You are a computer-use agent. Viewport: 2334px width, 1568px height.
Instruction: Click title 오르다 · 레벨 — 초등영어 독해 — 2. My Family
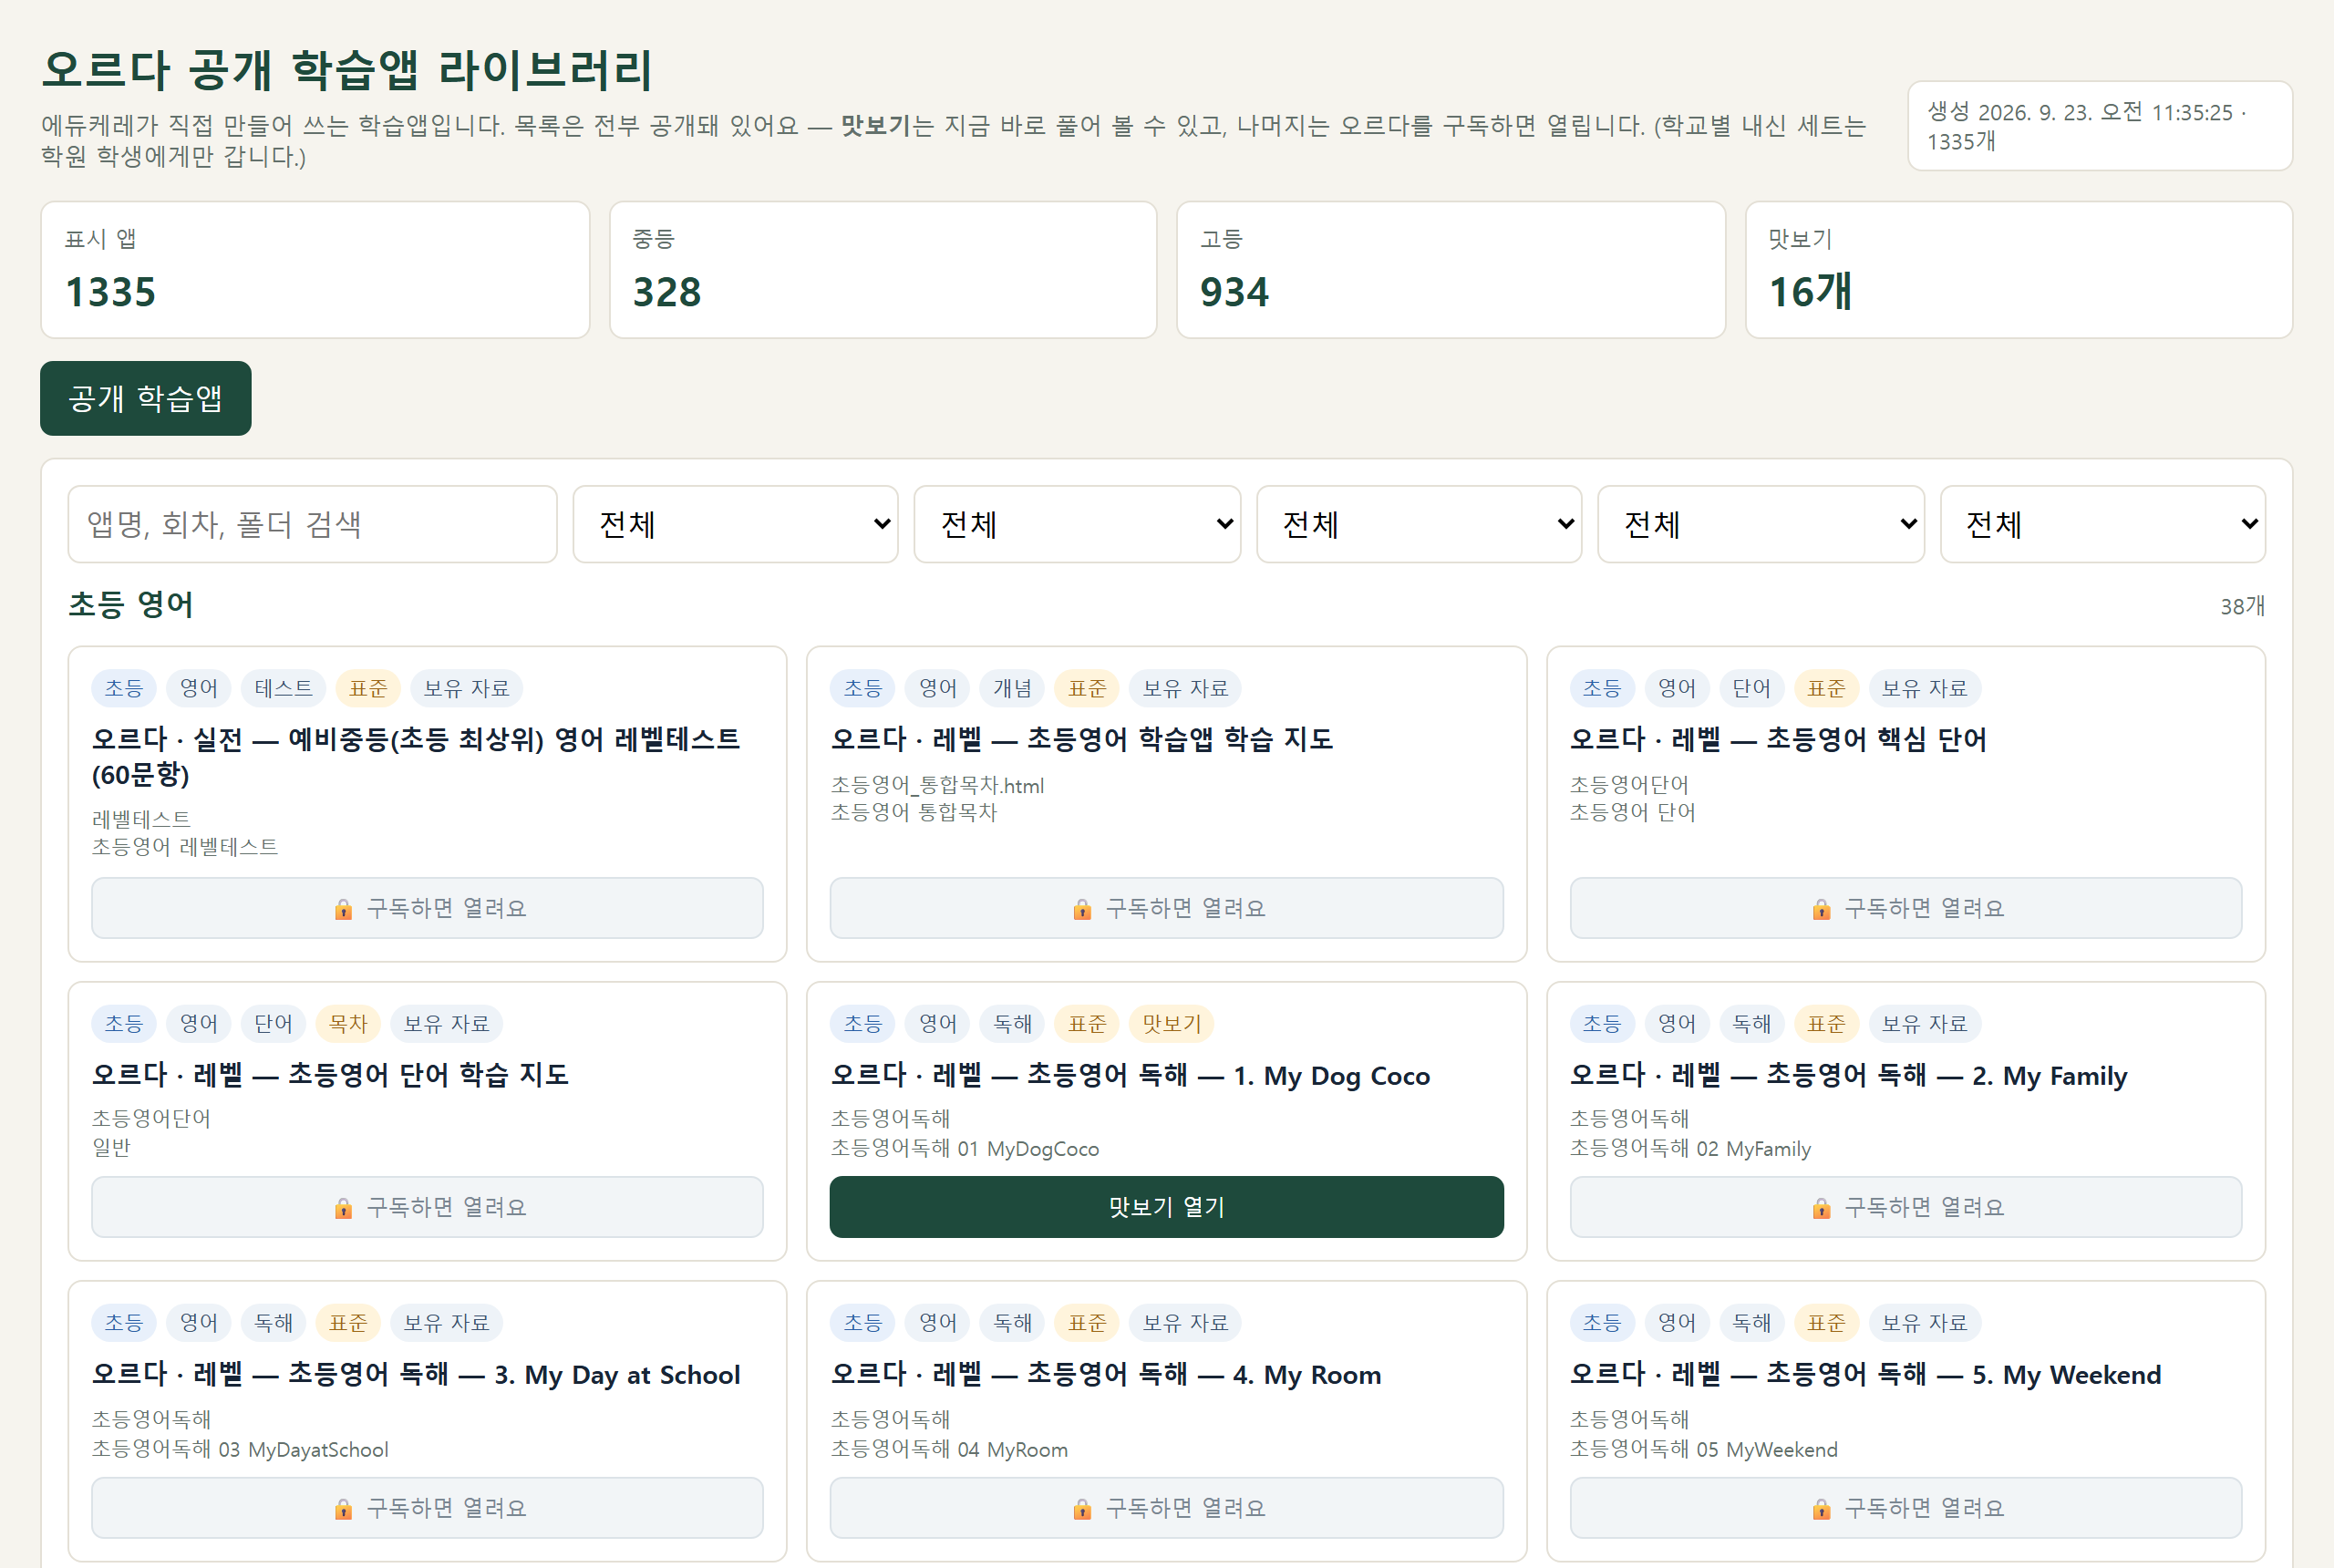(x=1848, y=1075)
